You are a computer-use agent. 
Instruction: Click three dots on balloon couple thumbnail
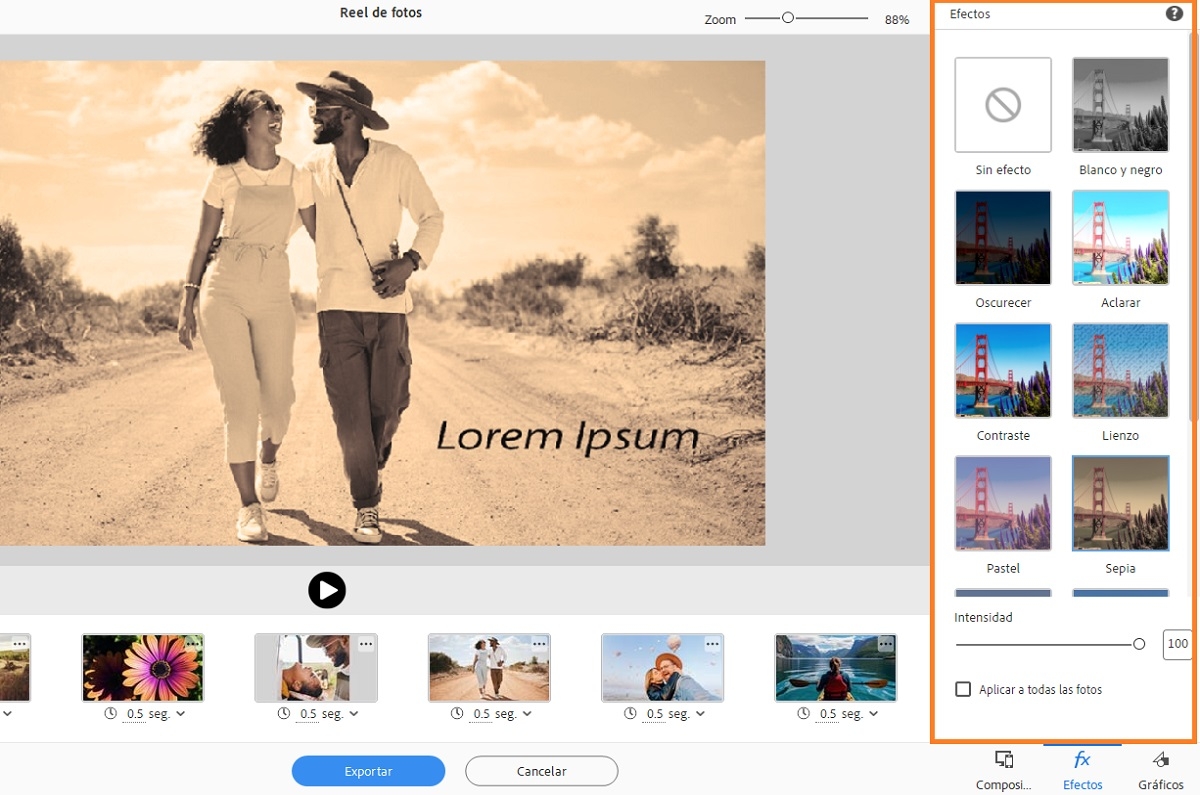(712, 645)
